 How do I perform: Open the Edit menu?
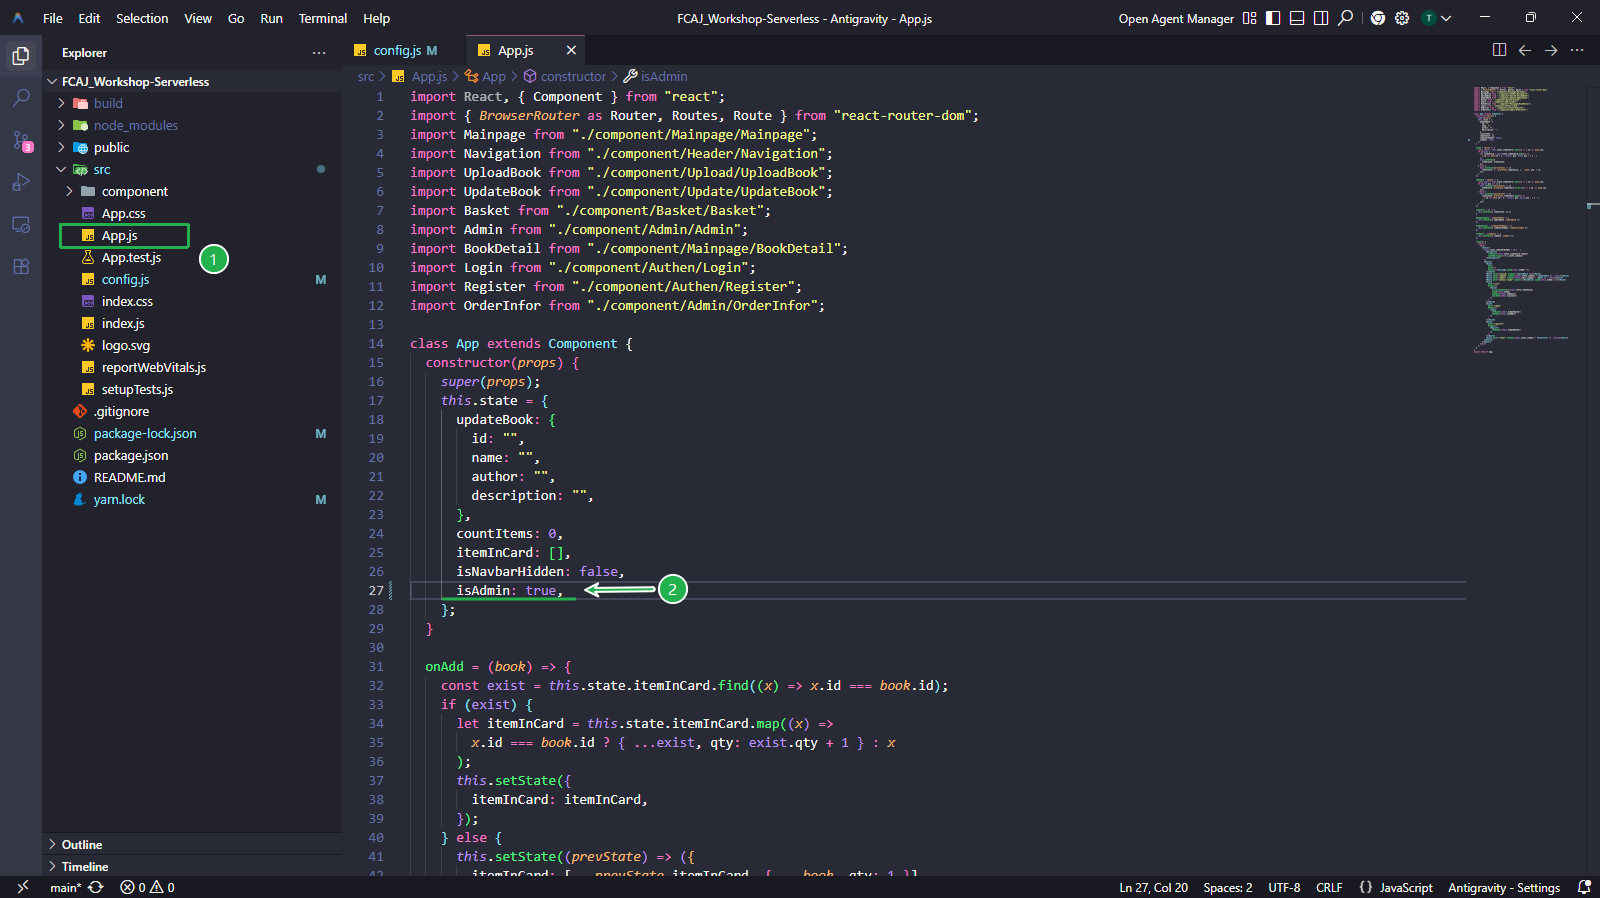coord(90,18)
